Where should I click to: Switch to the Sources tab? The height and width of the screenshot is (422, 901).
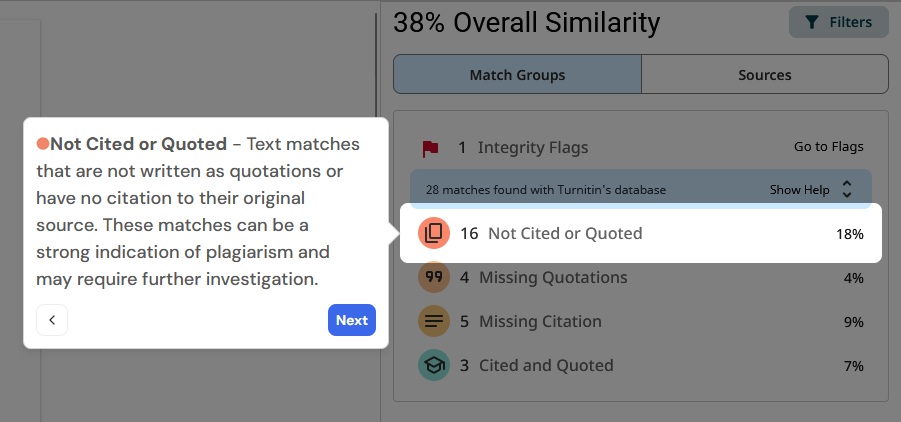[x=765, y=75]
